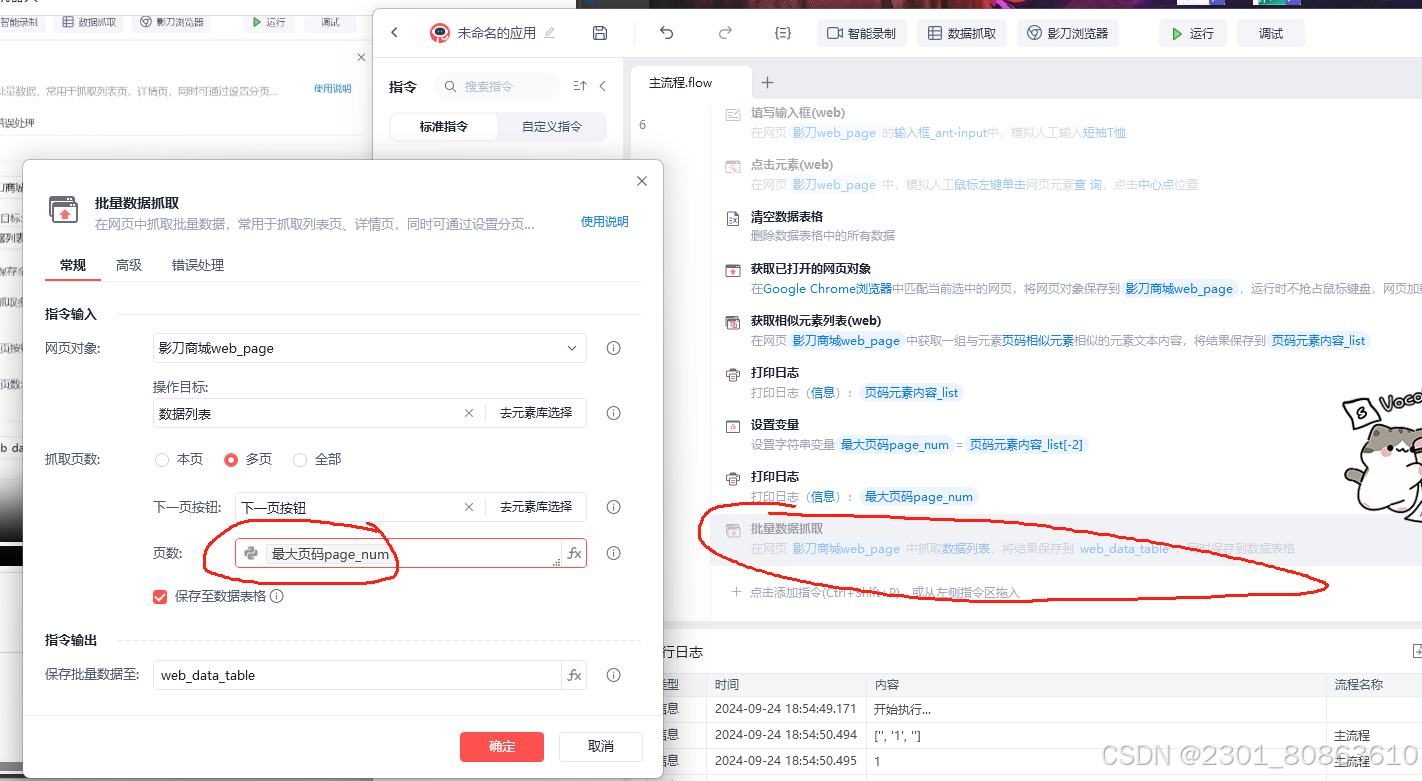Click the redo arrow in toolbar
The width and height of the screenshot is (1422, 781).
pyautogui.click(x=725, y=33)
